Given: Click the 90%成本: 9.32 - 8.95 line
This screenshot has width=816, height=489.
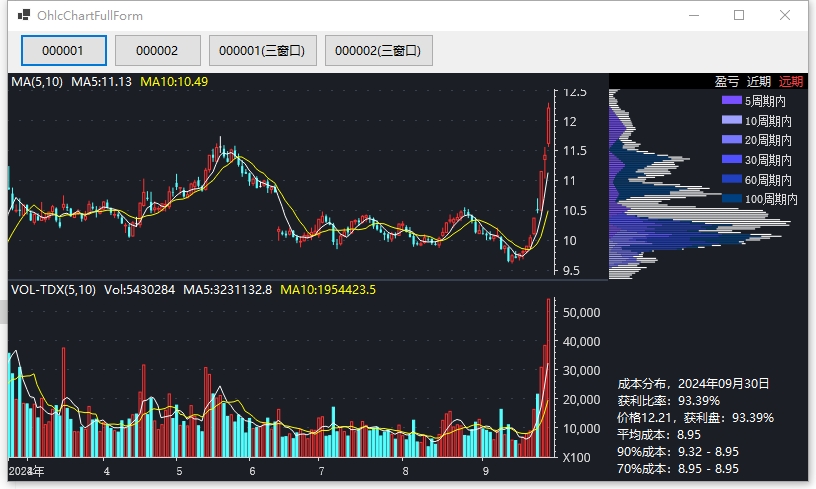Looking at the screenshot, I should point(678,452).
